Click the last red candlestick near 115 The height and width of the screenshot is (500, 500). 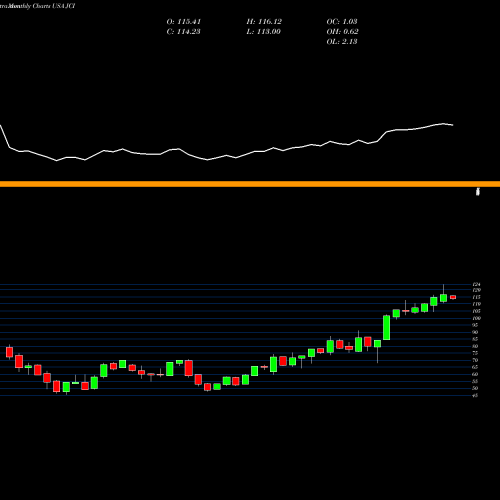pos(453,297)
